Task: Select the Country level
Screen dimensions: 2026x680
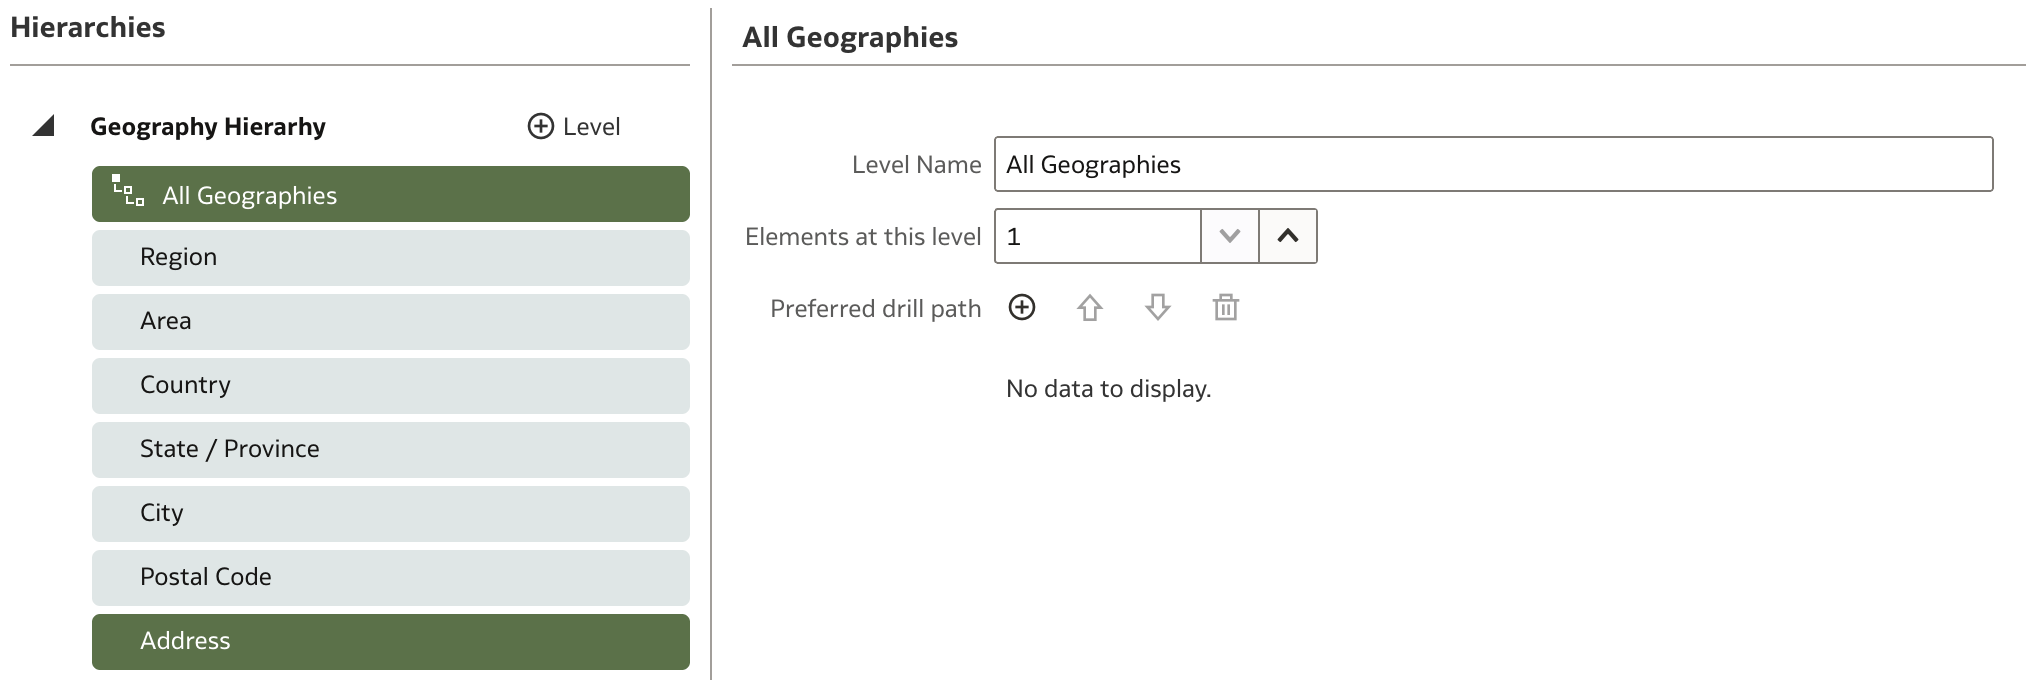Action: click(391, 386)
